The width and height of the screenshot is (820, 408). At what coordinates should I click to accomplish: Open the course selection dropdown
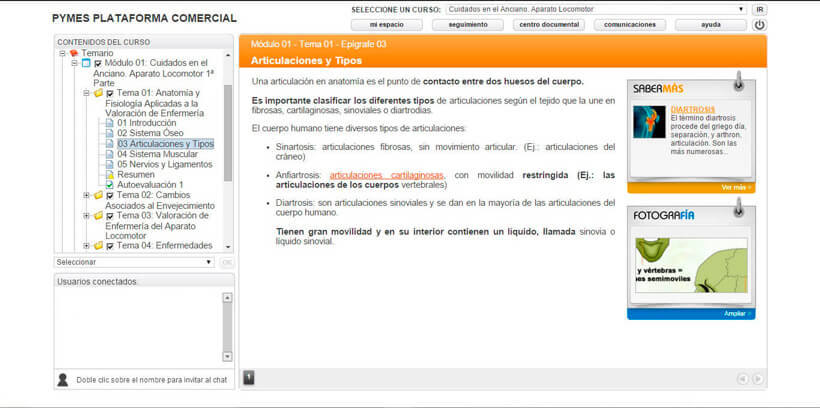pos(596,9)
